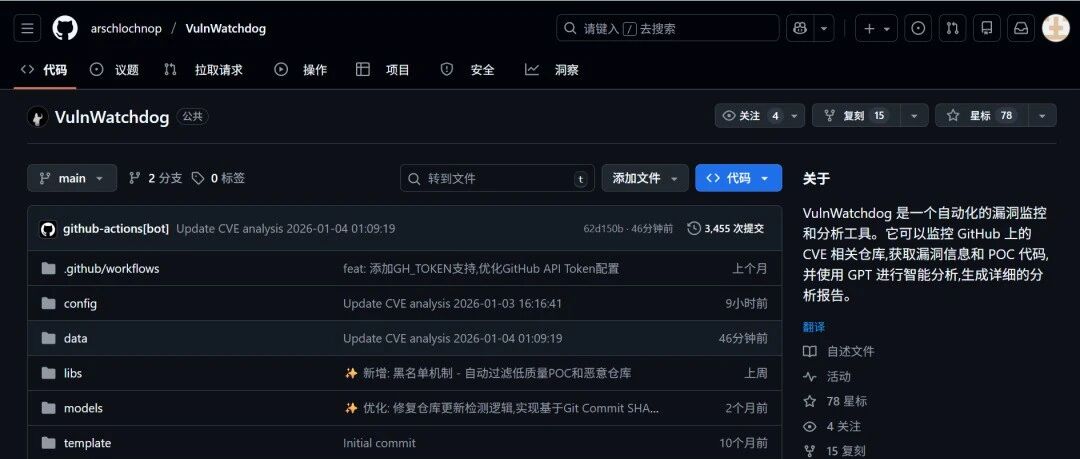The height and width of the screenshot is (459, 1080).
Task: Switch to the 操作 tab
Action: pyautogui.click(x=301, y=70)
